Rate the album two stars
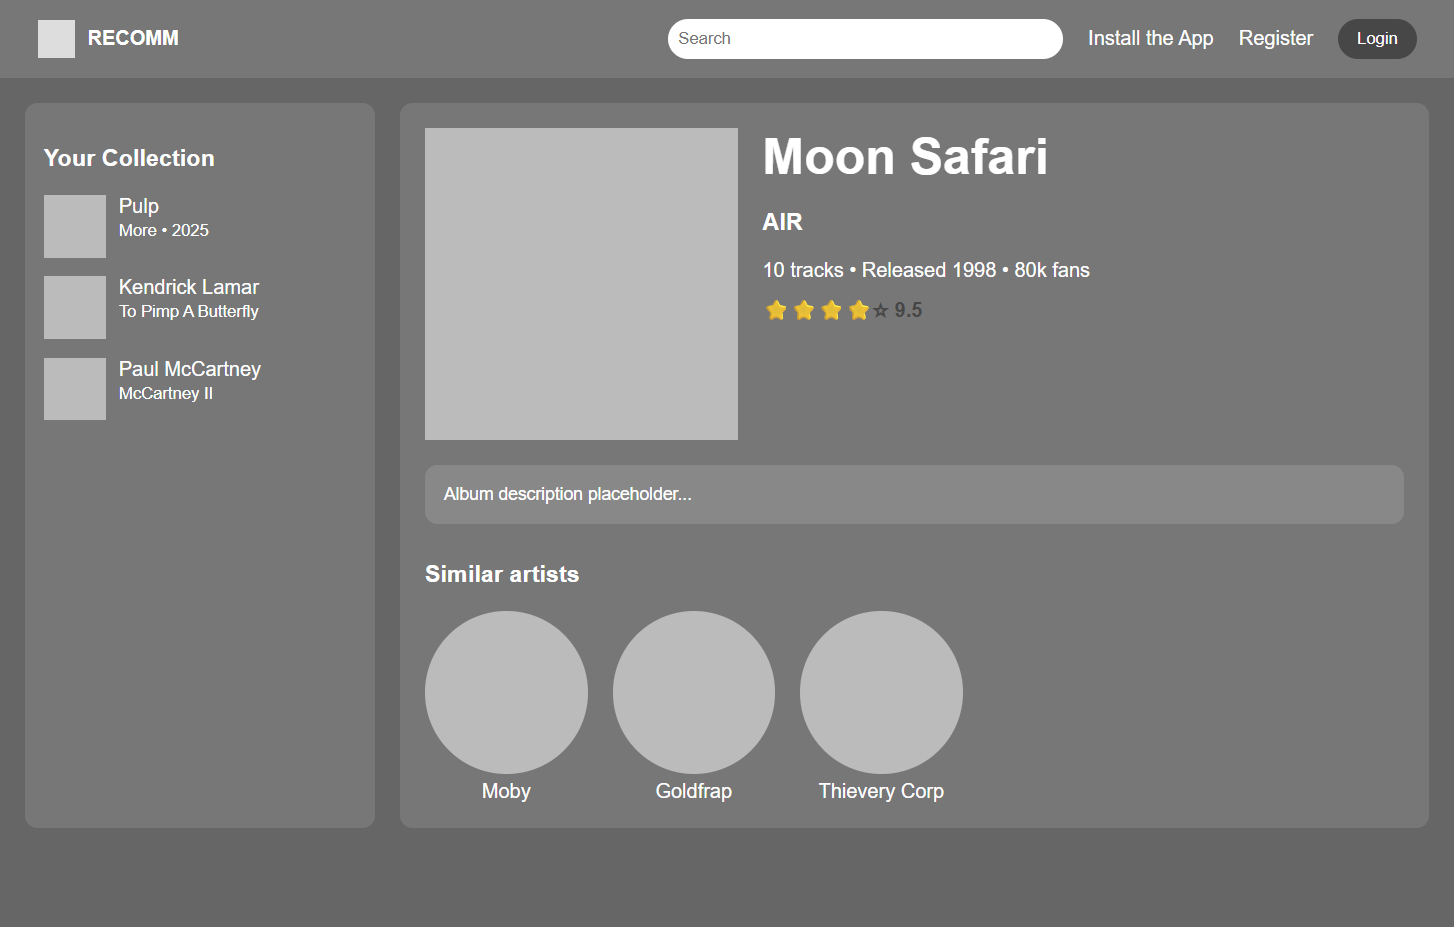 point(804,310)
